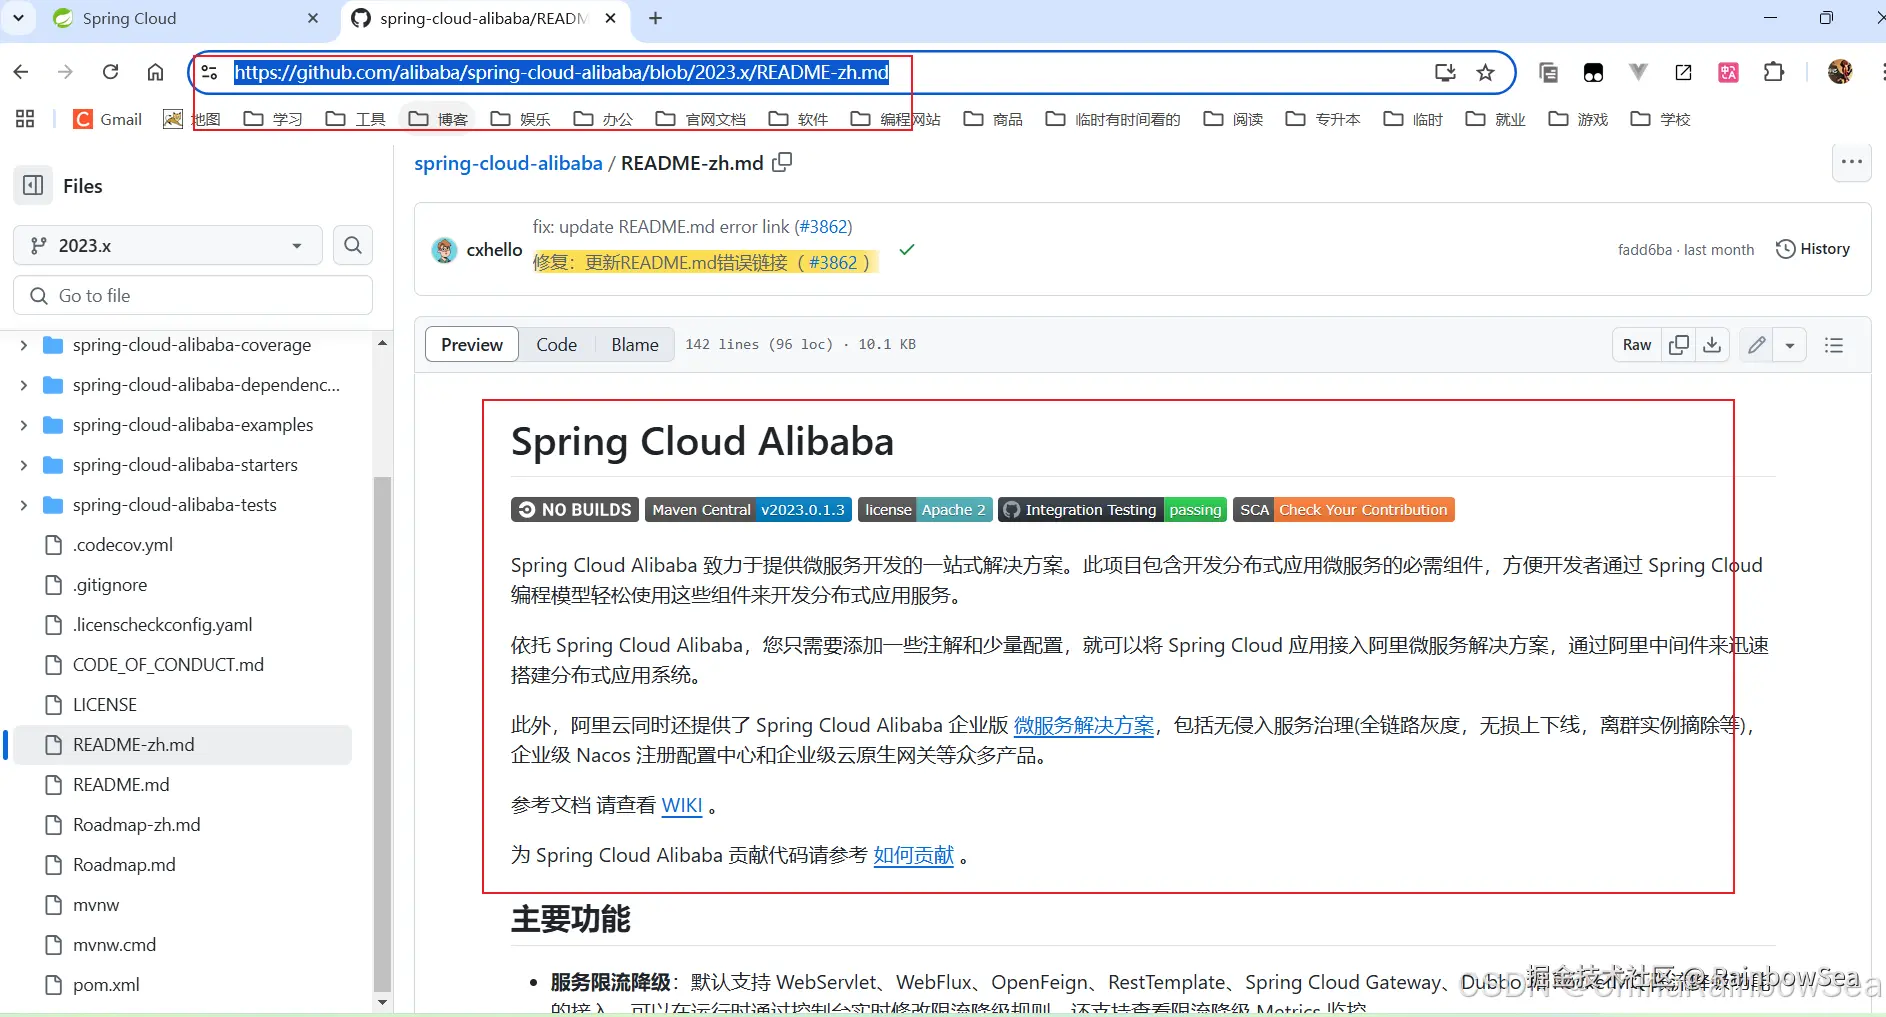The width and height of the screenshot is (1886, 1017).
Task: Open a new browser tab
Action: pyautogui.click(x=656, y=18)
